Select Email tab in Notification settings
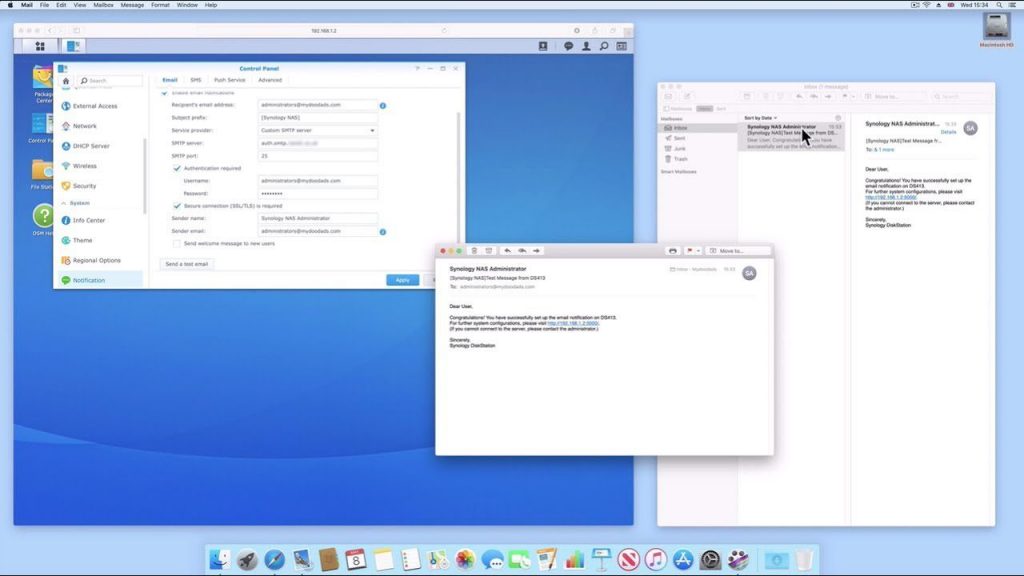The width and height of the screenshot is (1024, 576). 170,80
